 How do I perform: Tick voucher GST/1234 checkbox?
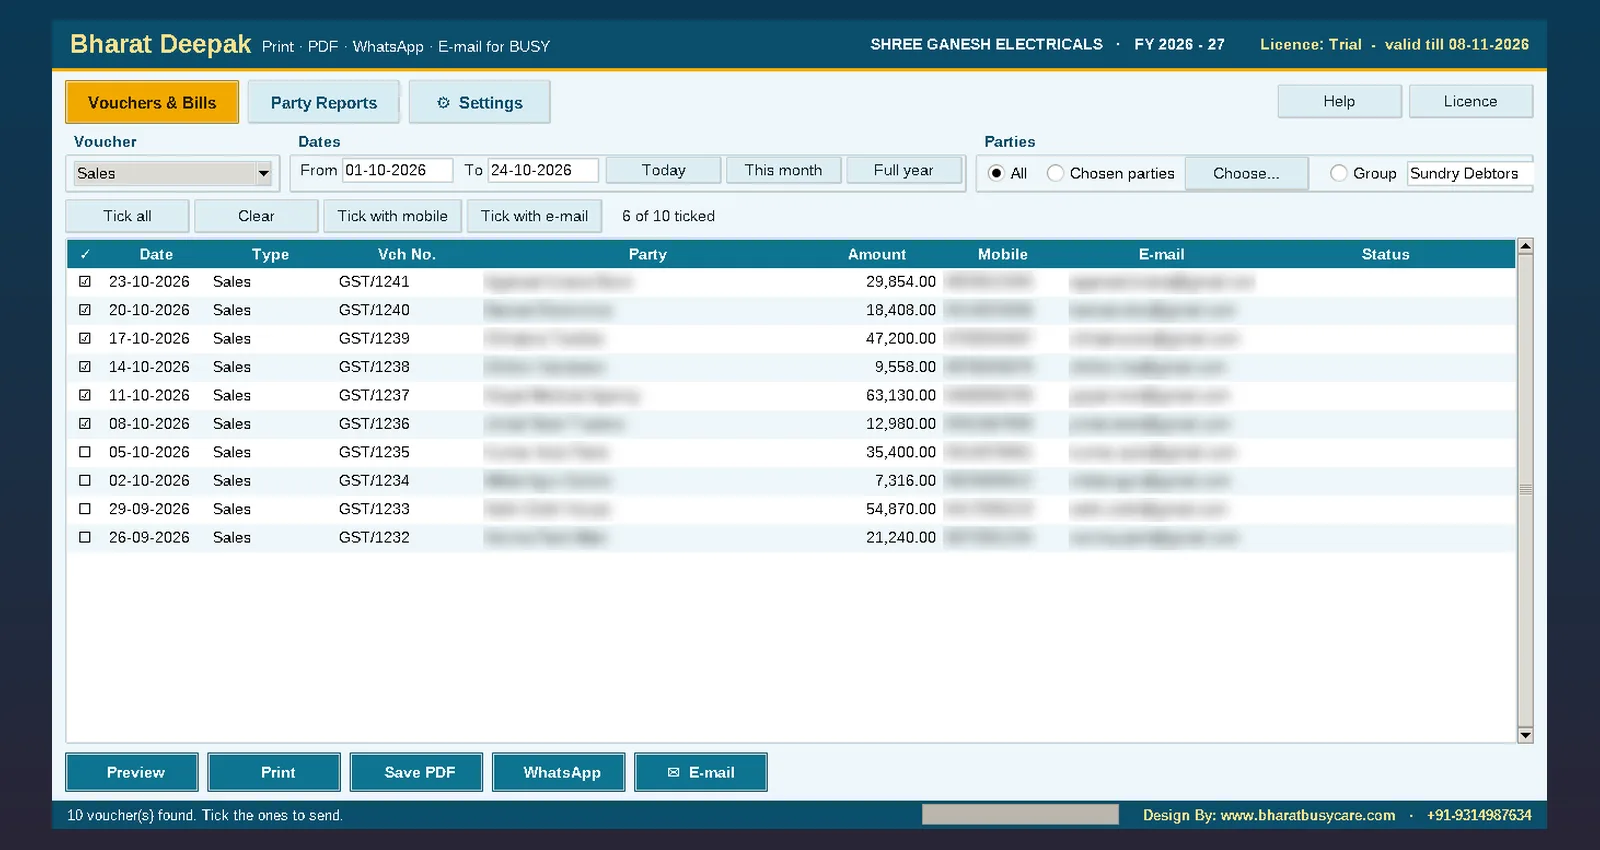[x=85, y=480]
